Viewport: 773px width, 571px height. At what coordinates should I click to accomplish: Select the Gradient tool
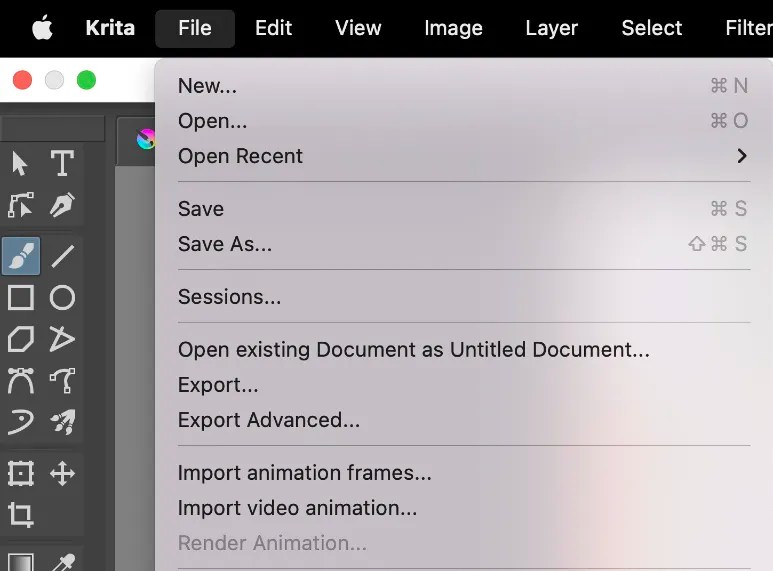coord(21,562)
